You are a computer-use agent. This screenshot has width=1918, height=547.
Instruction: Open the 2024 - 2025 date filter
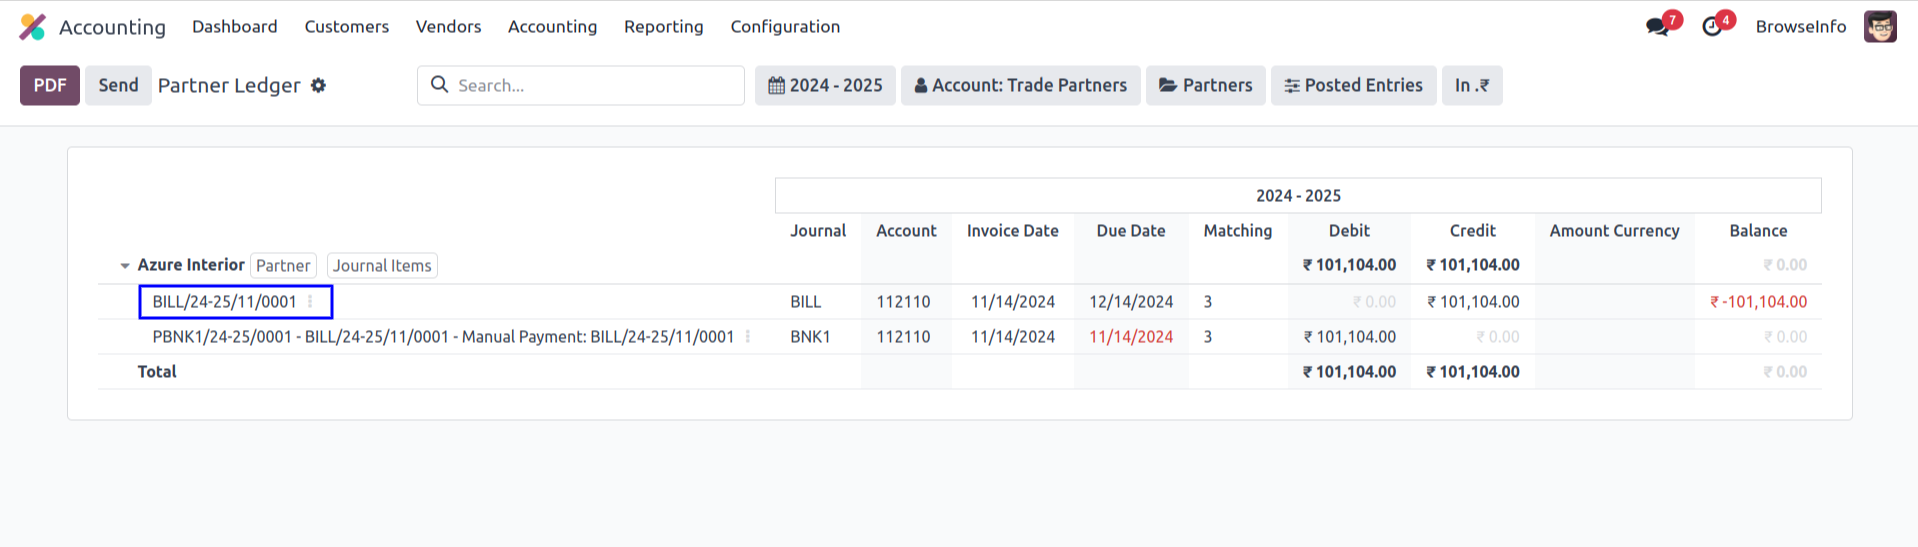click(x=825, y=86)
